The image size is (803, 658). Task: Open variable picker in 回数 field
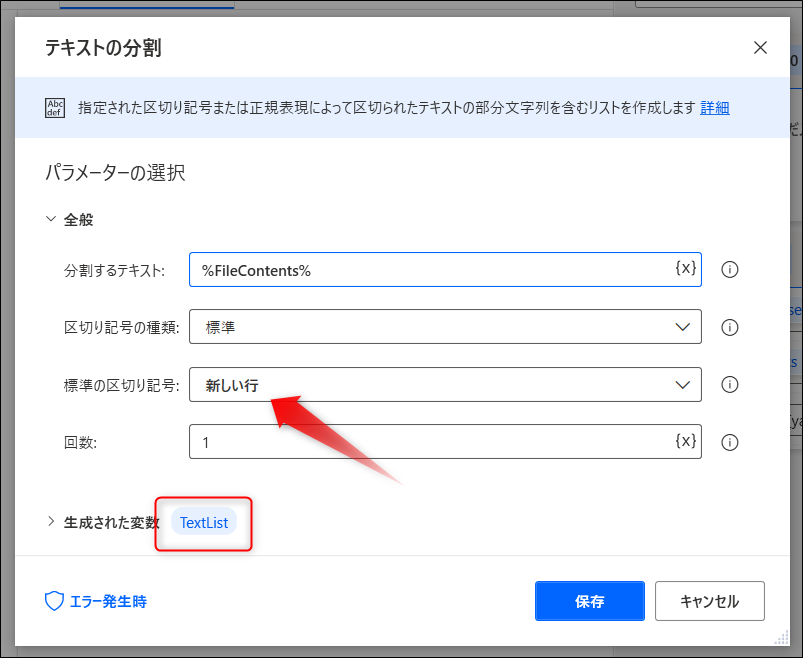click(685, 440)
